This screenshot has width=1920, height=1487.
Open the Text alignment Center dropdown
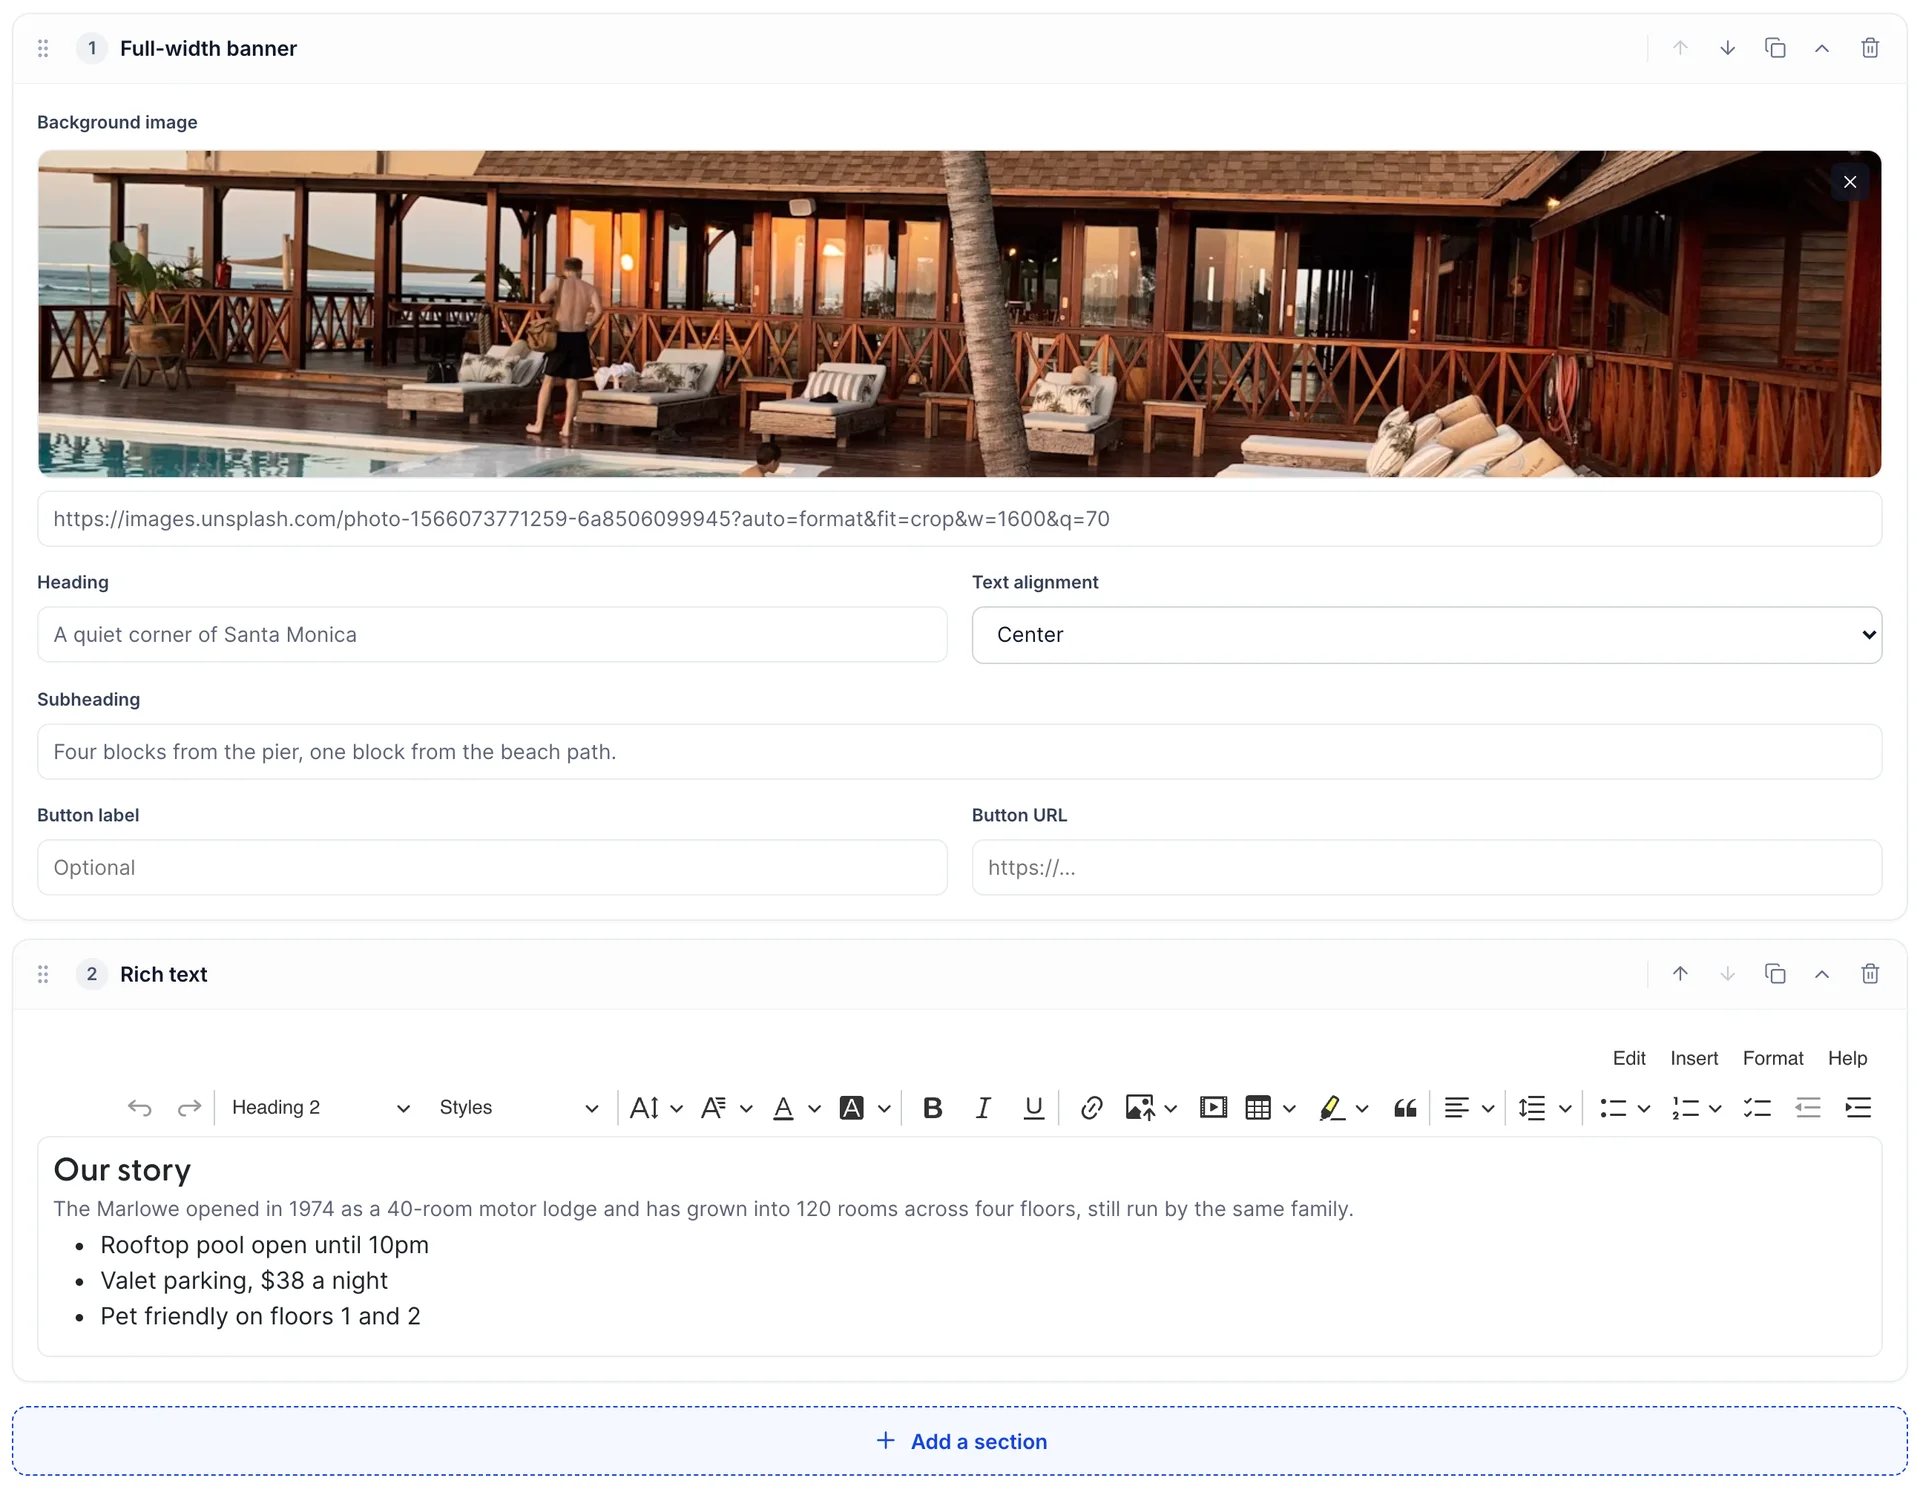[x=1427, y=635]
